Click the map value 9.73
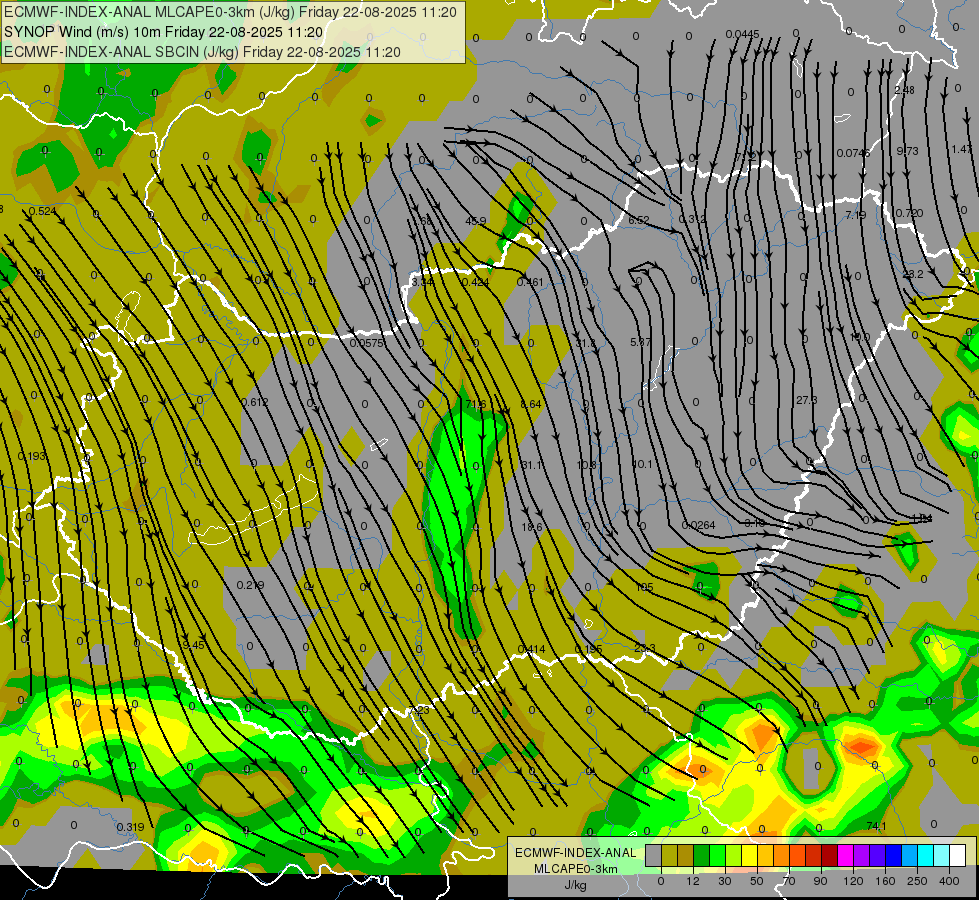The image size is (979, 900). coord(907,151)
